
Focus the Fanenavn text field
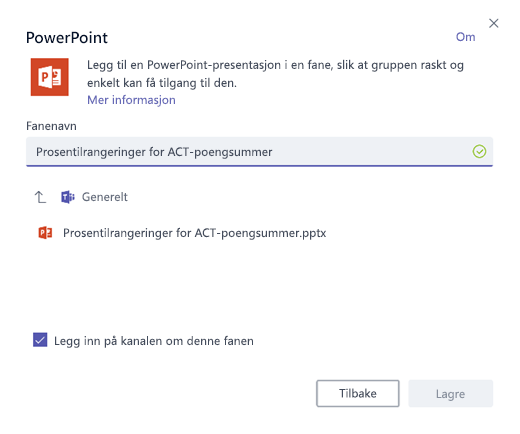point(259,152)
